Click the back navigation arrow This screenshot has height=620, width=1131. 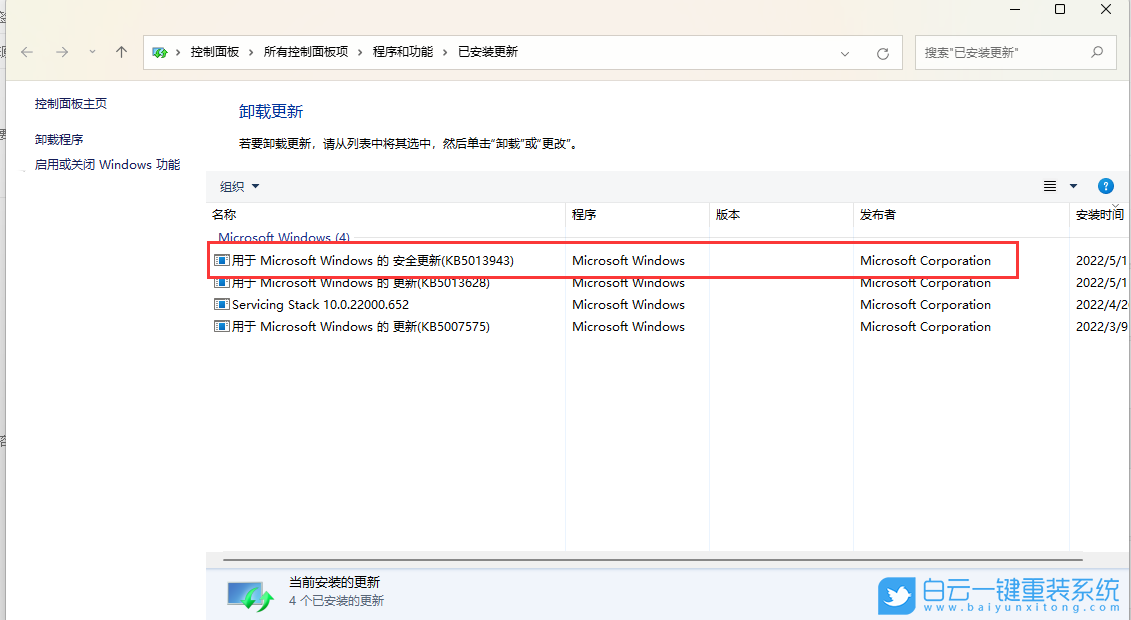pyautogui.click(x=26, y=52)
